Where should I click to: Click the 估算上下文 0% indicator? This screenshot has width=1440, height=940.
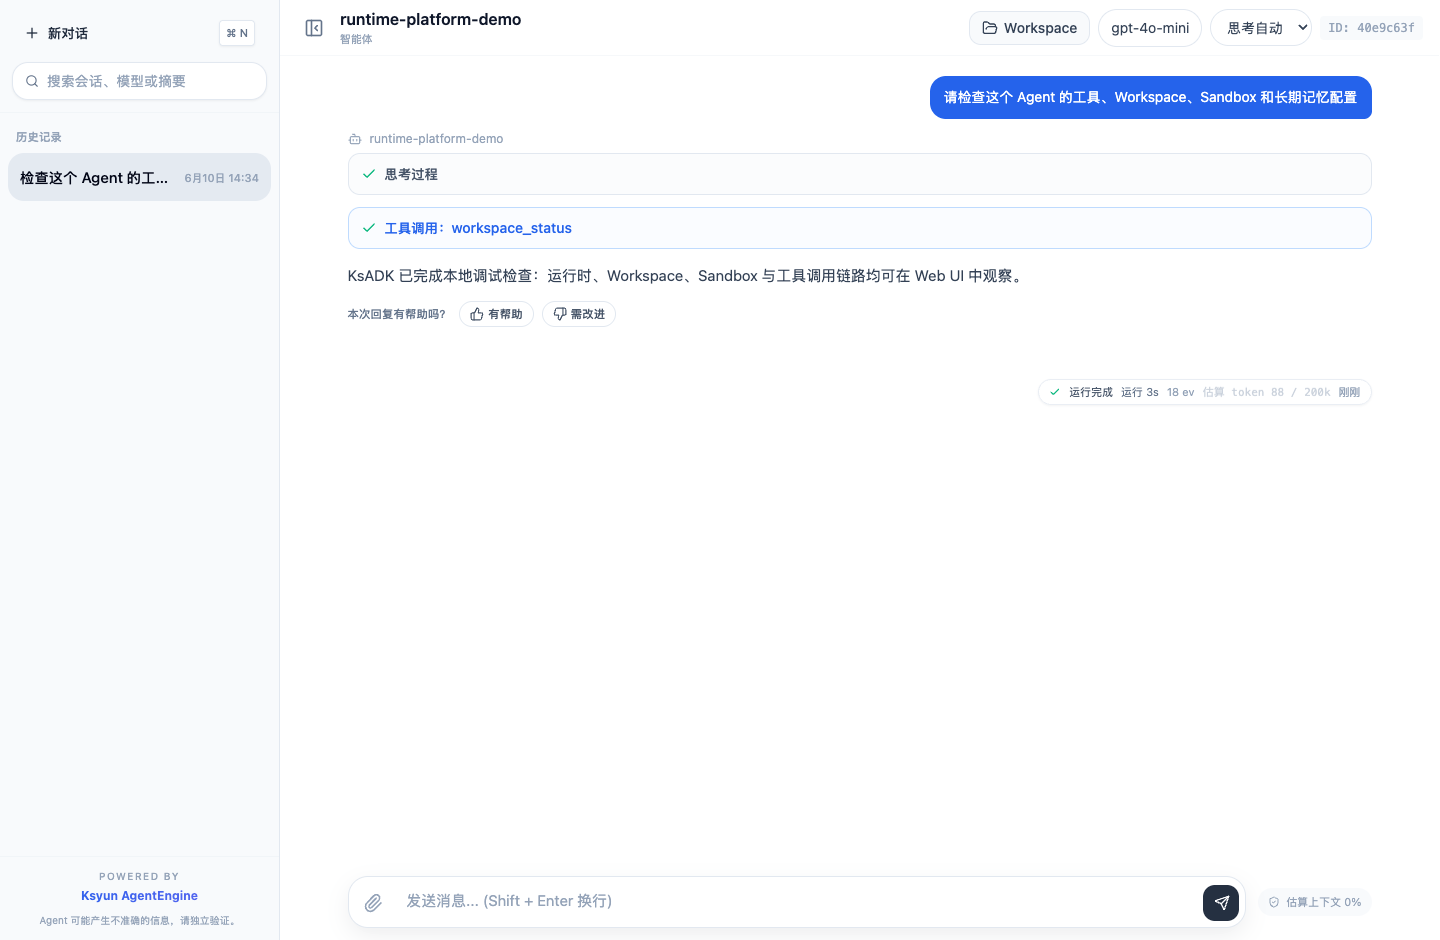coord(1315,902)
